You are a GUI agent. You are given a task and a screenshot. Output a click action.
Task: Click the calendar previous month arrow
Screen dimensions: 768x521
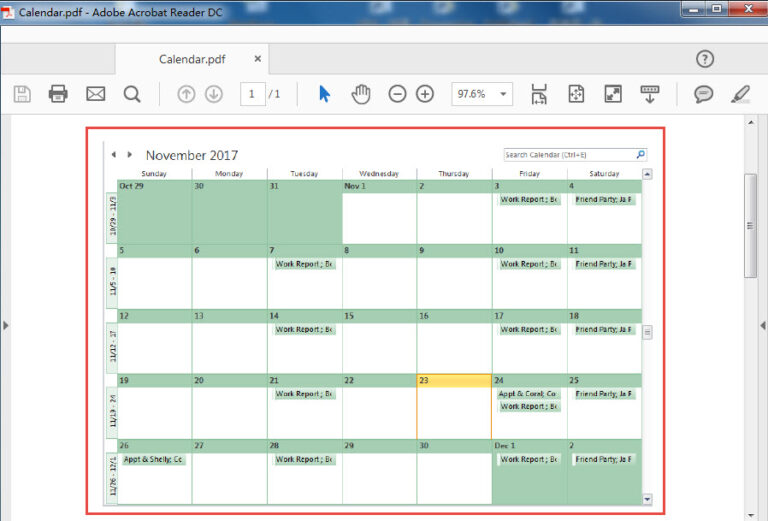[x=114, y=154]
